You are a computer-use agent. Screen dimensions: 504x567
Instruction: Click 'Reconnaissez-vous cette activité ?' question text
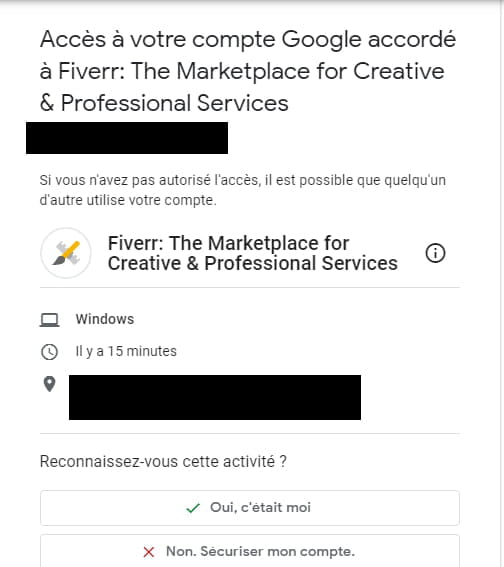(163, 461)
